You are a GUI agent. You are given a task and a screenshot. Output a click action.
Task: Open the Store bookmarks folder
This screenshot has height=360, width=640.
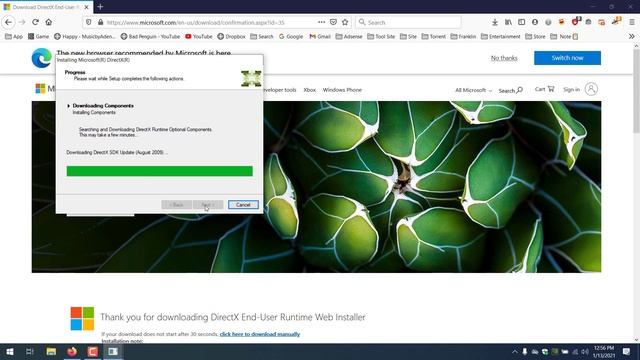click(x=535, y=36)
